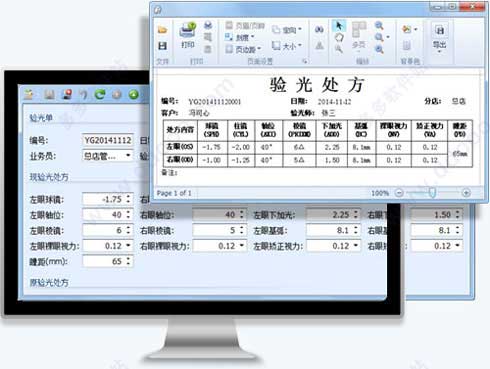Open the 页面设置 dialog launcher arrow

[305, 61]
